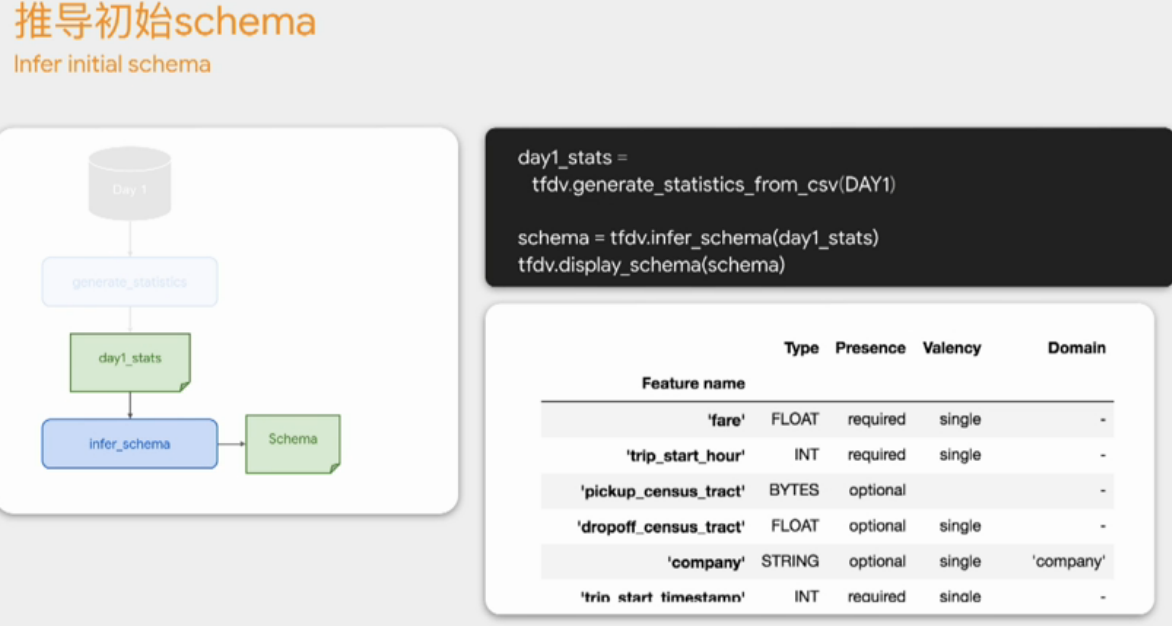Click the tfdv.infer_schema code line
The image size is (1172, 626).
(698, 238)
